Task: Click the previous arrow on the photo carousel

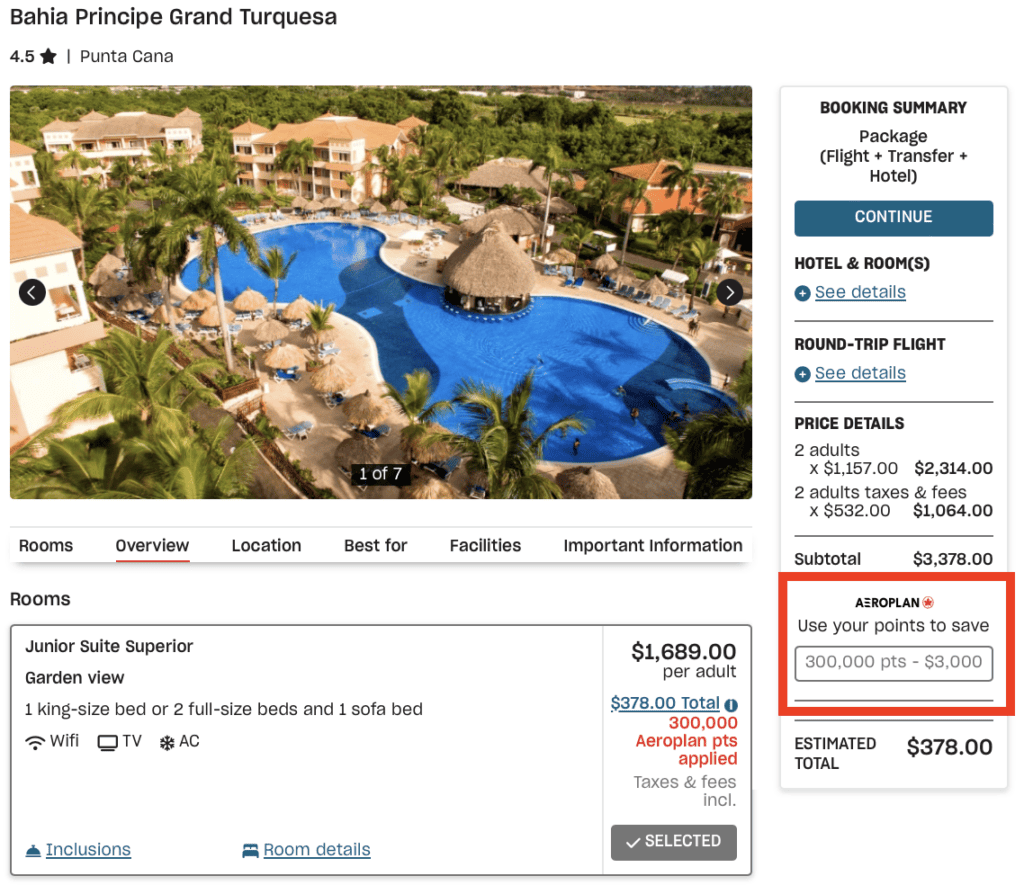Action: pos(32,292)
